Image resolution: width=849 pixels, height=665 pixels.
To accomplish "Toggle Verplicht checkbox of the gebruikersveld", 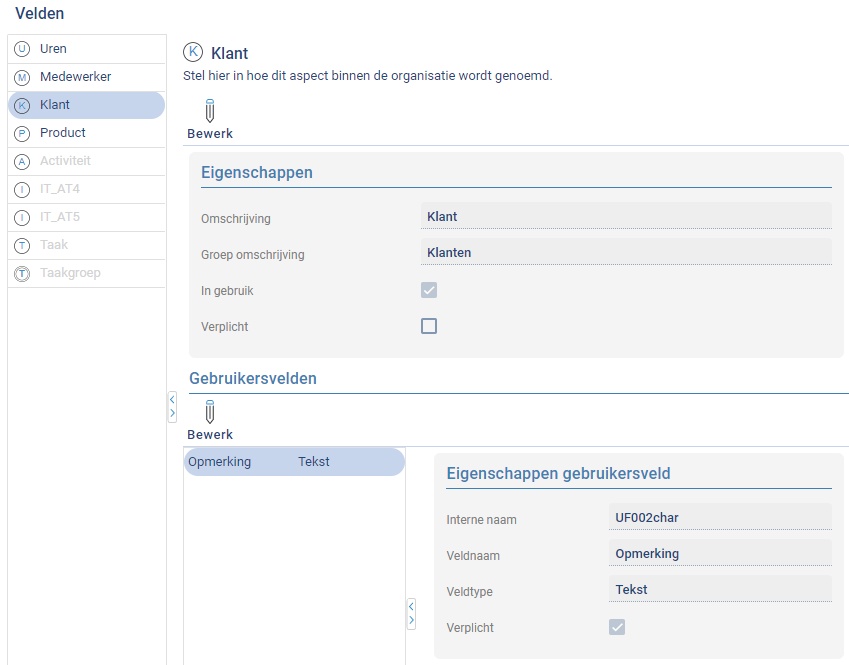I will pos(617,627).
